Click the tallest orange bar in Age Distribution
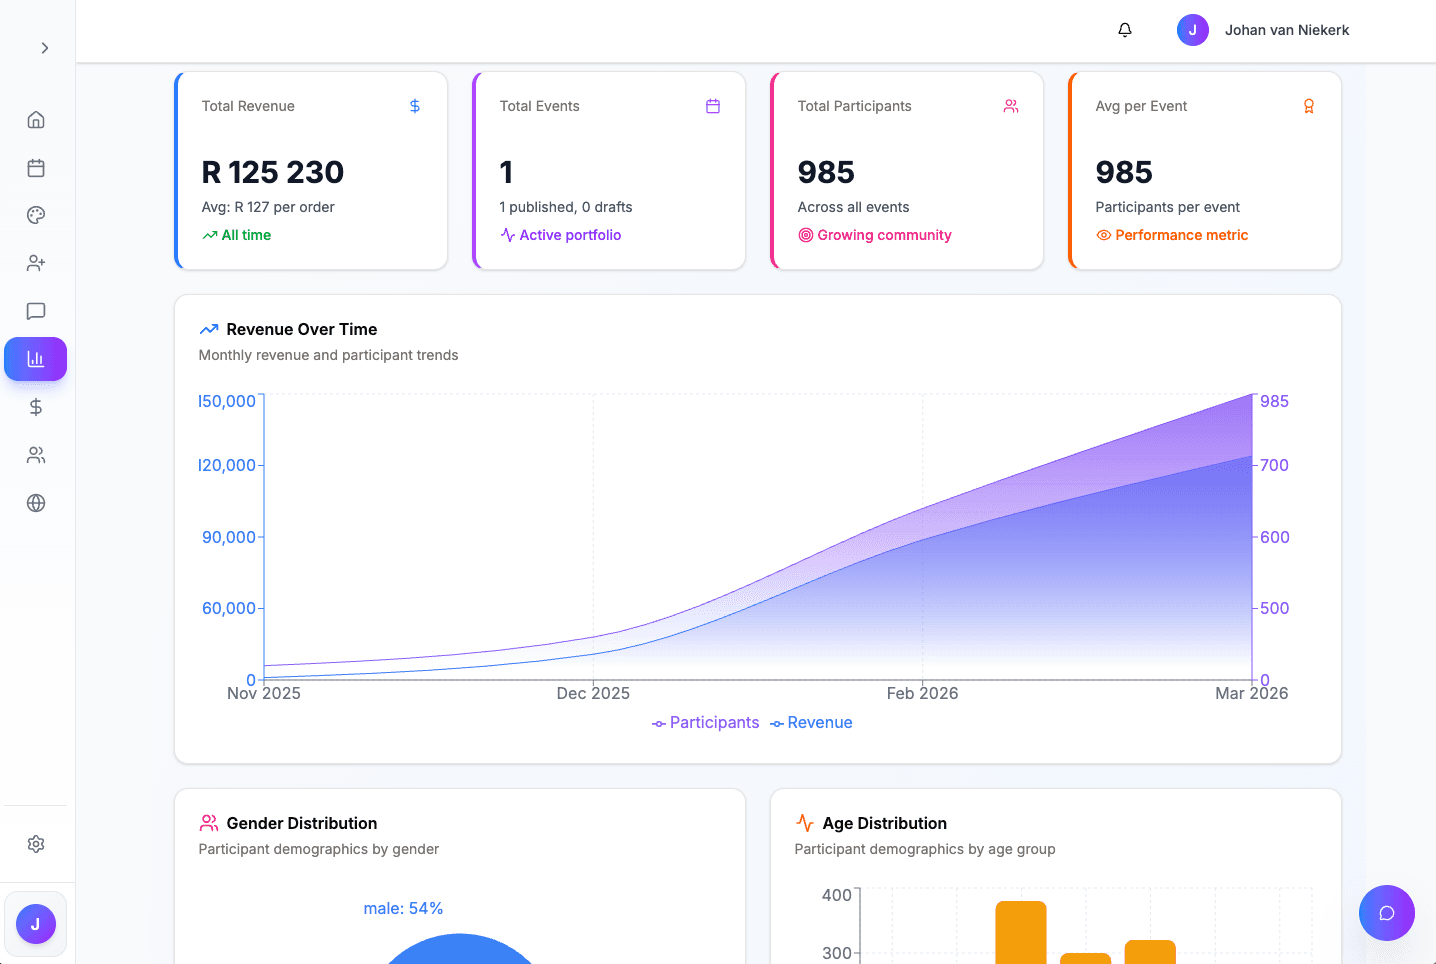 1021,930
